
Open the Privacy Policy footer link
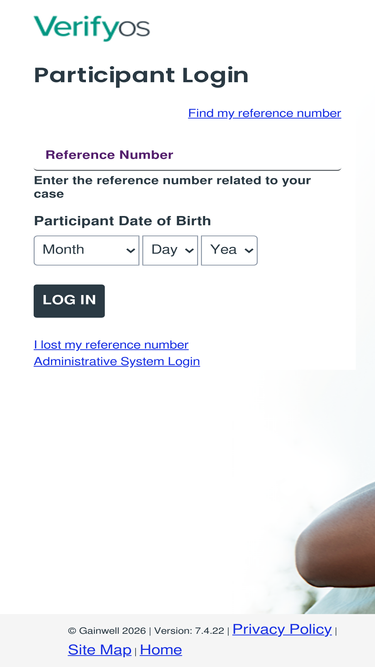pos(282,629)
